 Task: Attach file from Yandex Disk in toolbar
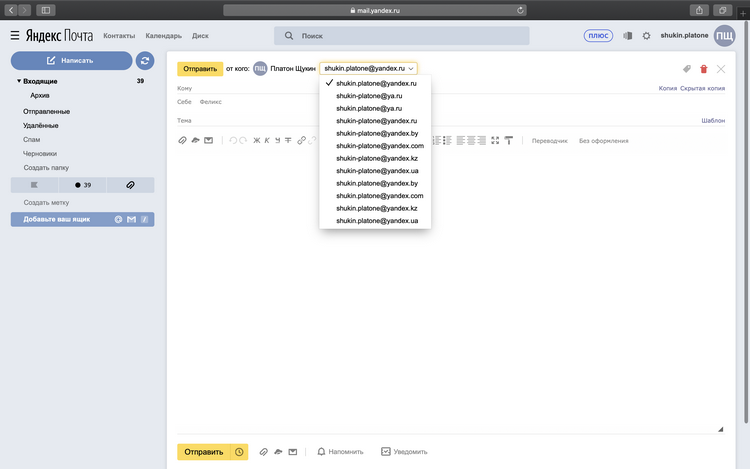pyautogui.click(x=195, y=141)
